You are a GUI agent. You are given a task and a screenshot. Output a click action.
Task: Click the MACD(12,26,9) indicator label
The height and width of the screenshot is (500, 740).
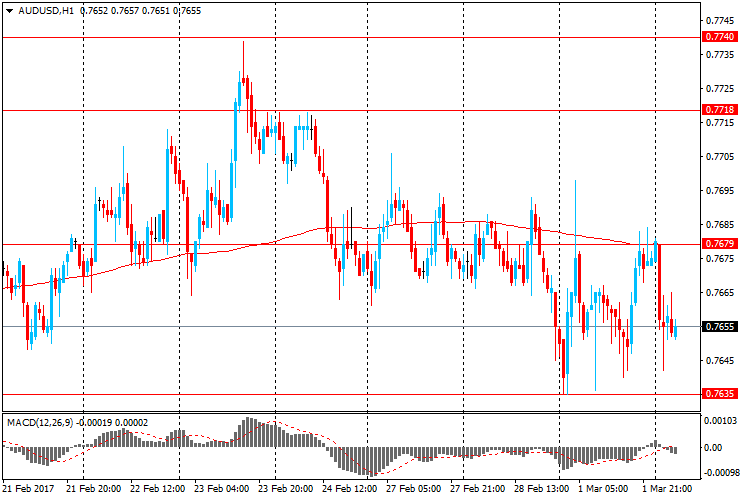point(40,423)
